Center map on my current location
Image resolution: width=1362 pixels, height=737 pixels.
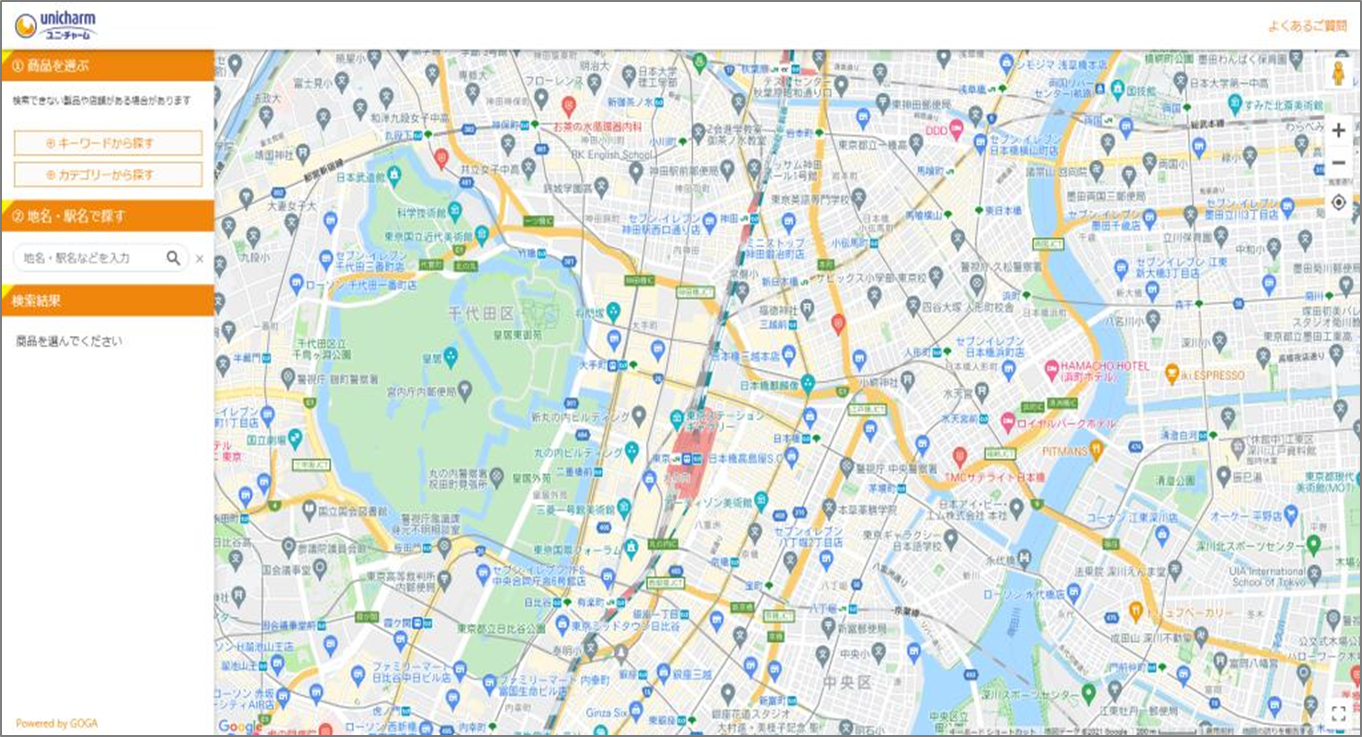[1338, 203]
